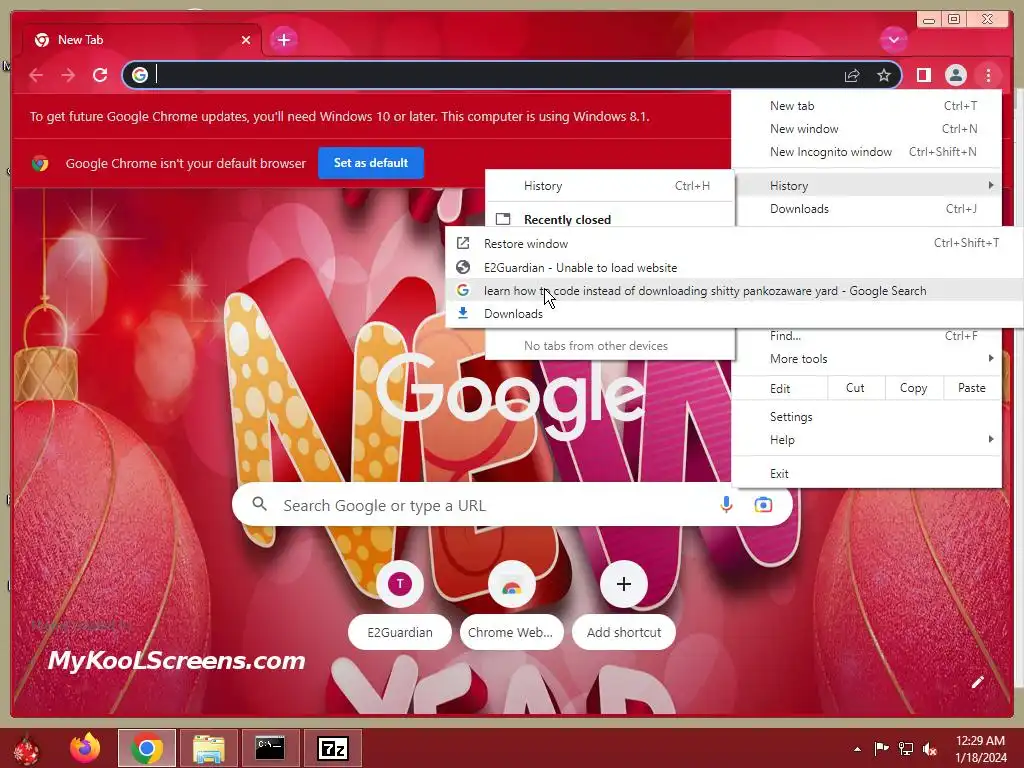Click the address bar input

(496, 75)
